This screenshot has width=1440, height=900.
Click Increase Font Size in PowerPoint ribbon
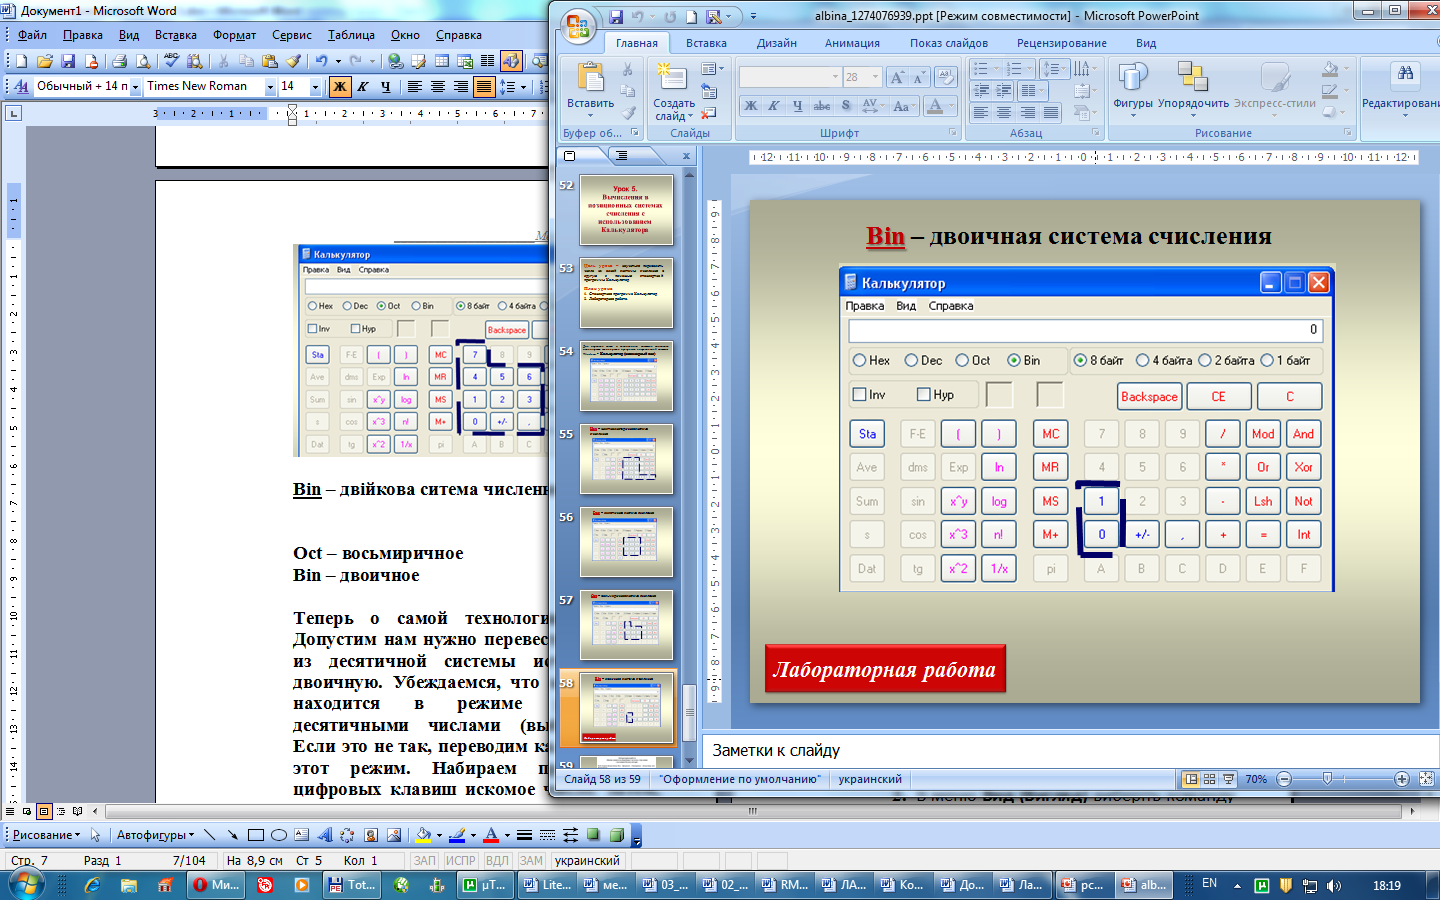pos(897,77)
